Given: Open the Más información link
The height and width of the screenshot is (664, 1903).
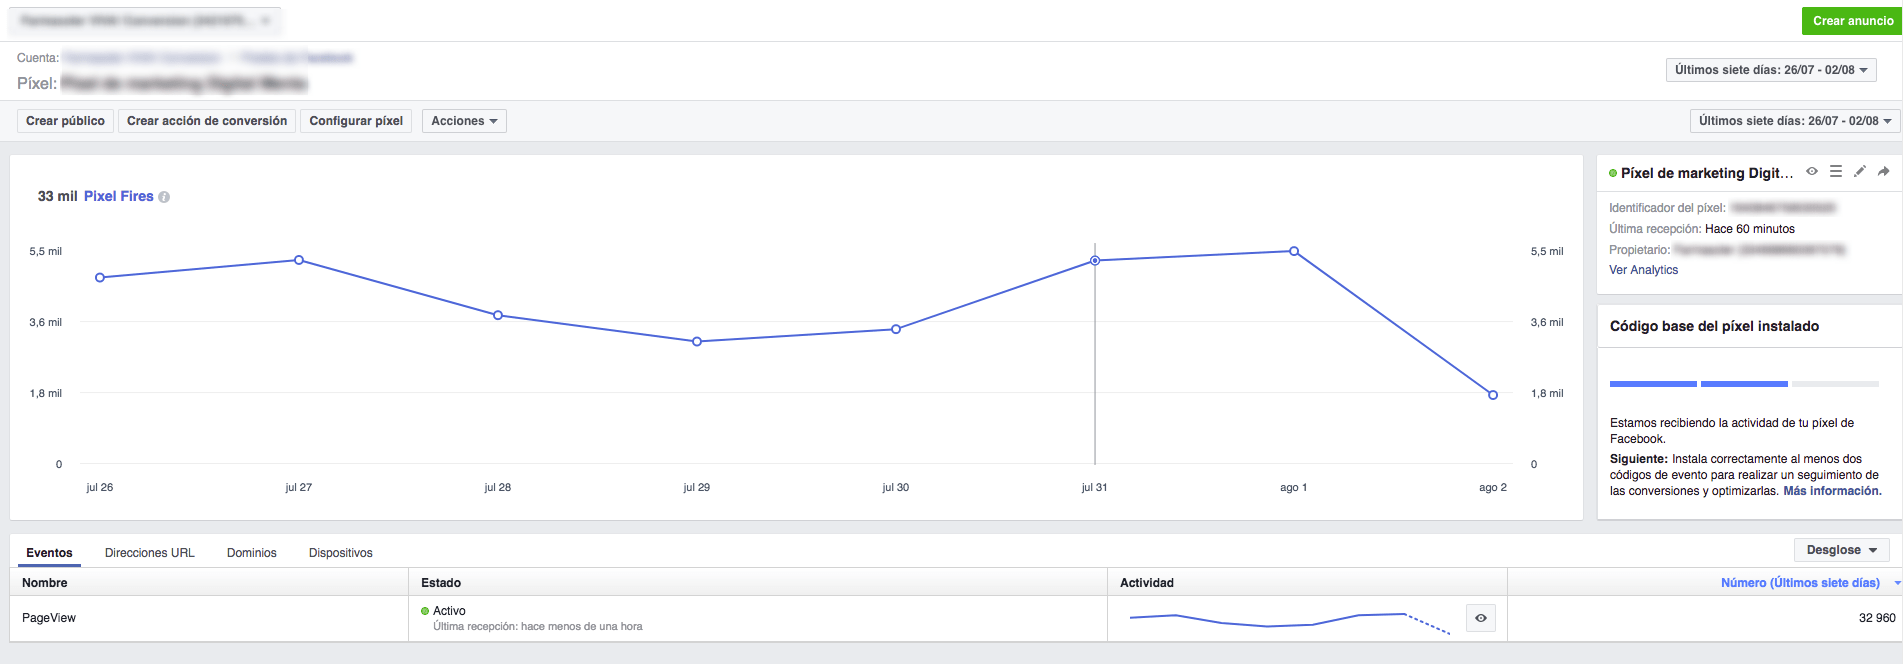Looking at the screenshot, I should click(x=1832, y=491).
